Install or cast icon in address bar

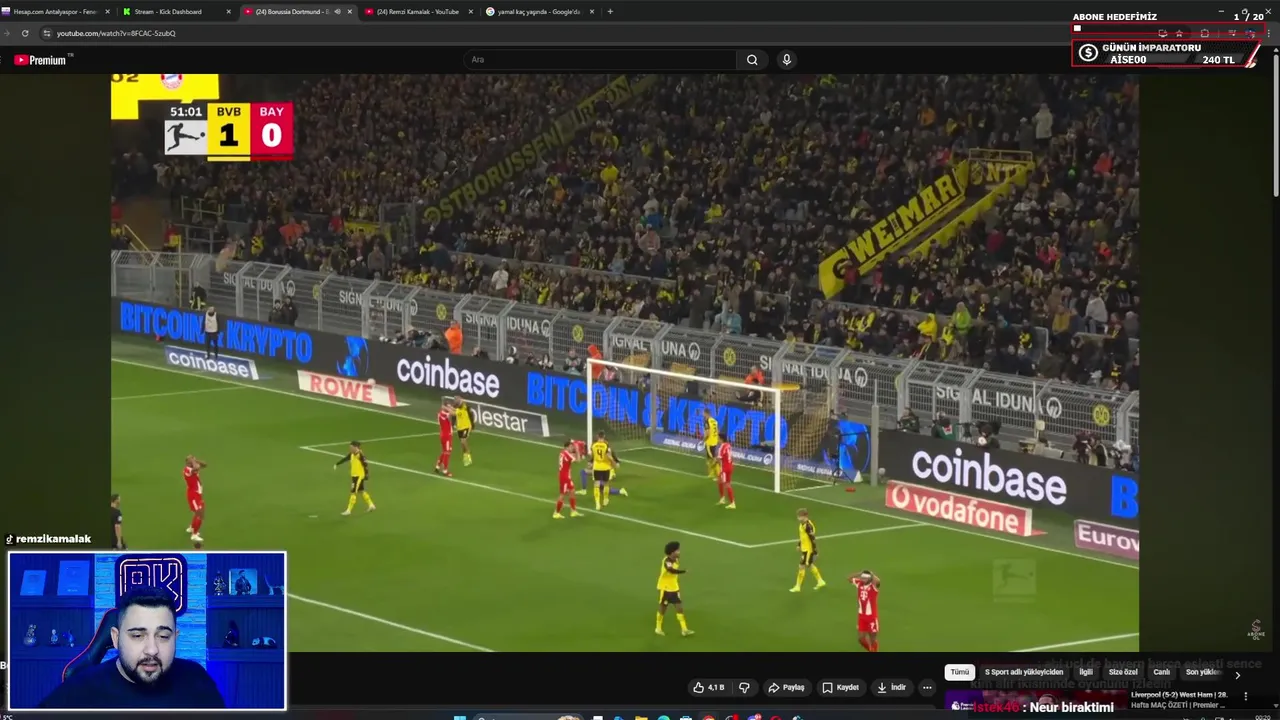[x=1162, y=33]
